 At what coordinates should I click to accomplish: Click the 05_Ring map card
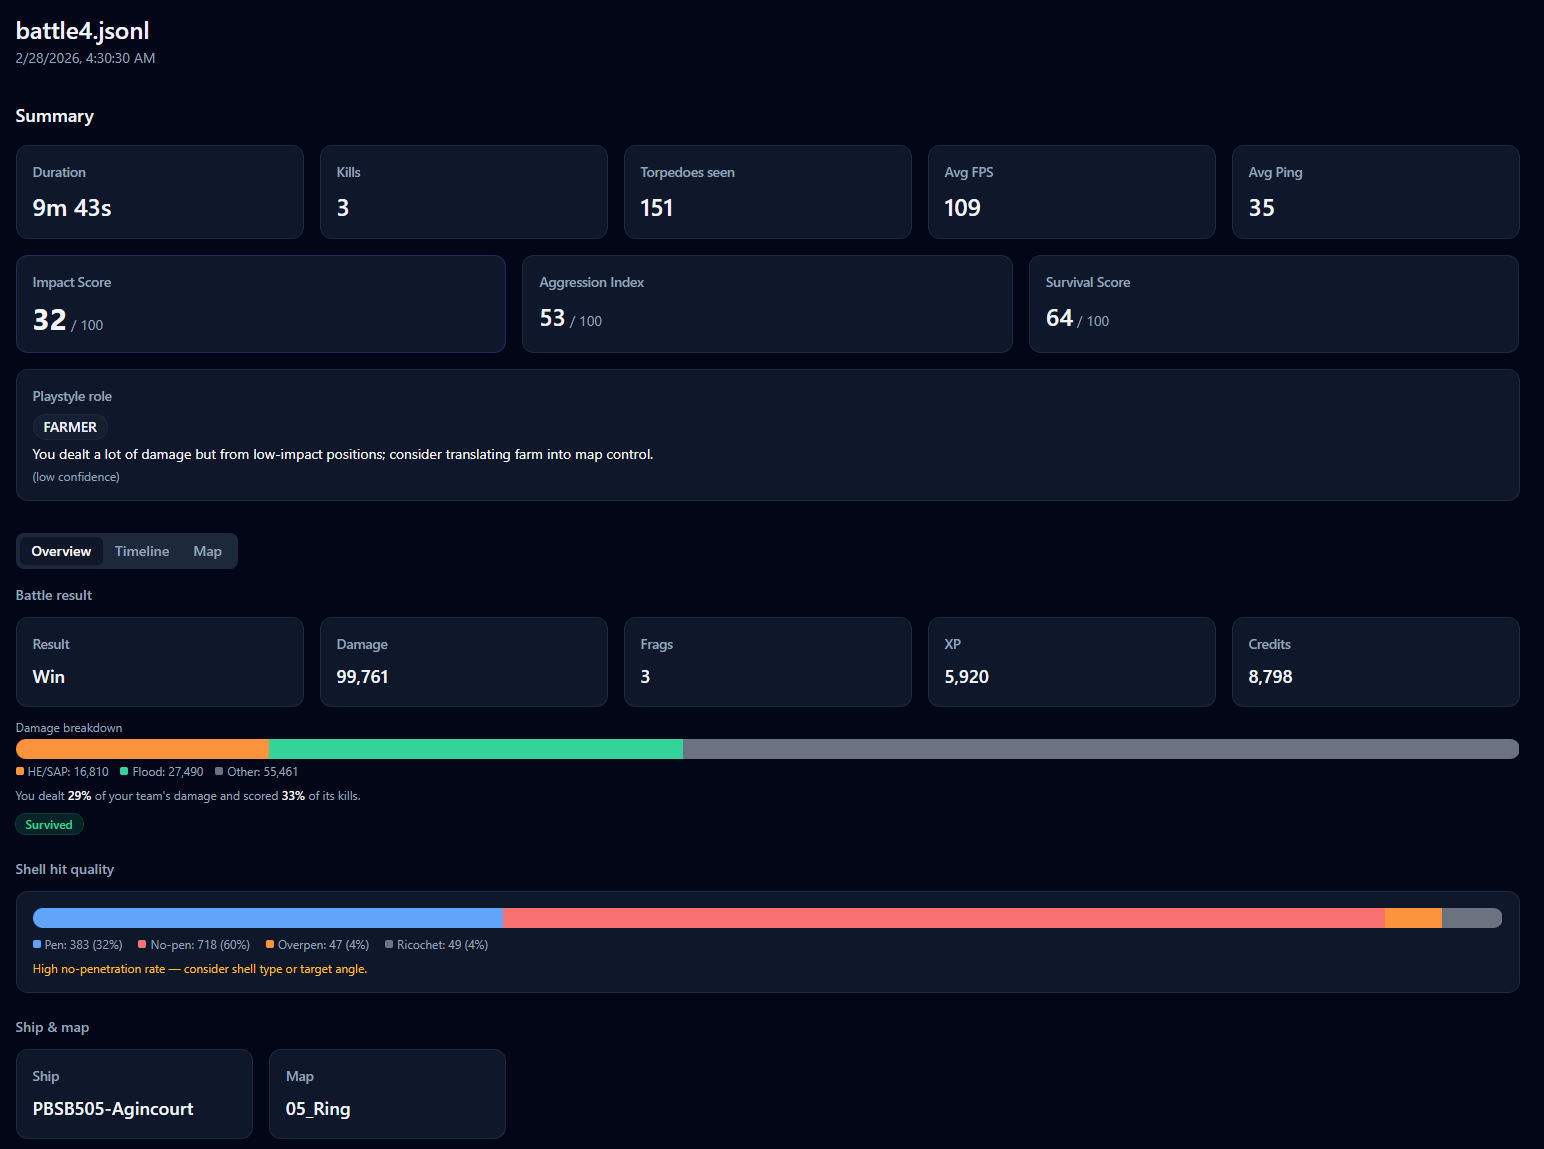tap(387, 1093)
